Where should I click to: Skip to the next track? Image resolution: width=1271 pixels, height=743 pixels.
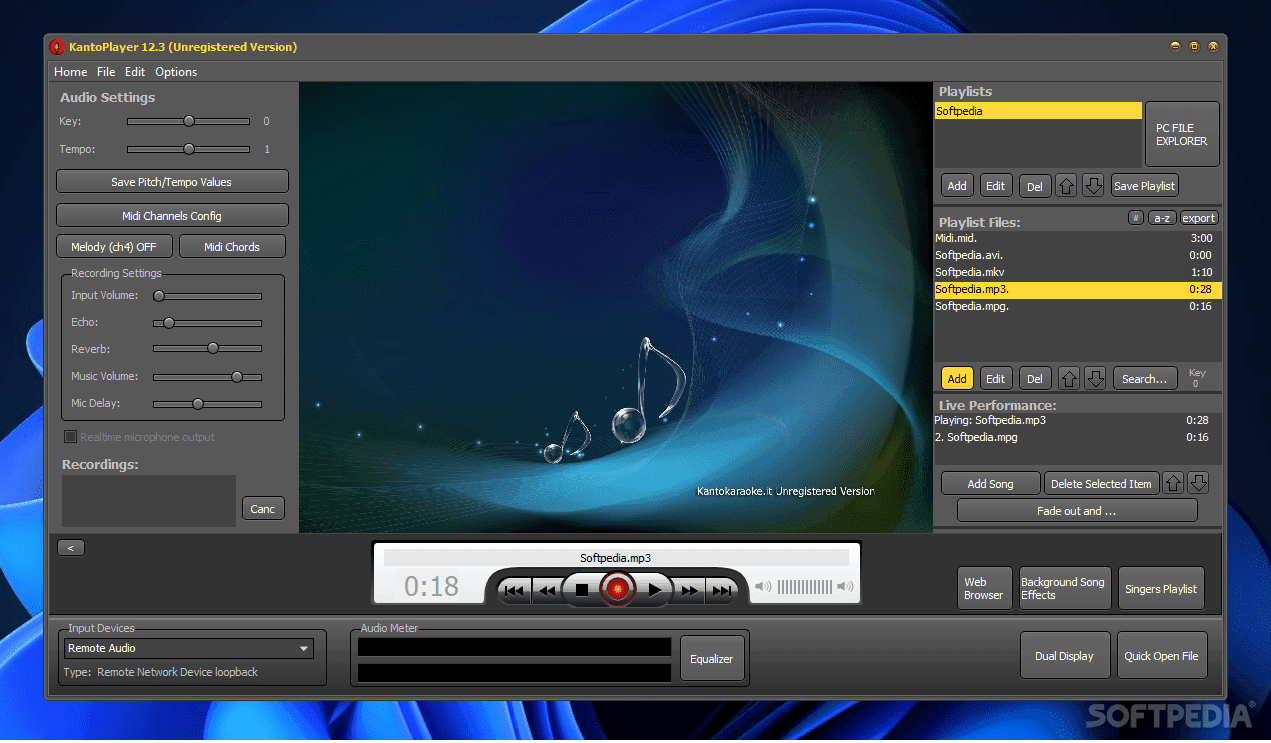pos(721,591)
